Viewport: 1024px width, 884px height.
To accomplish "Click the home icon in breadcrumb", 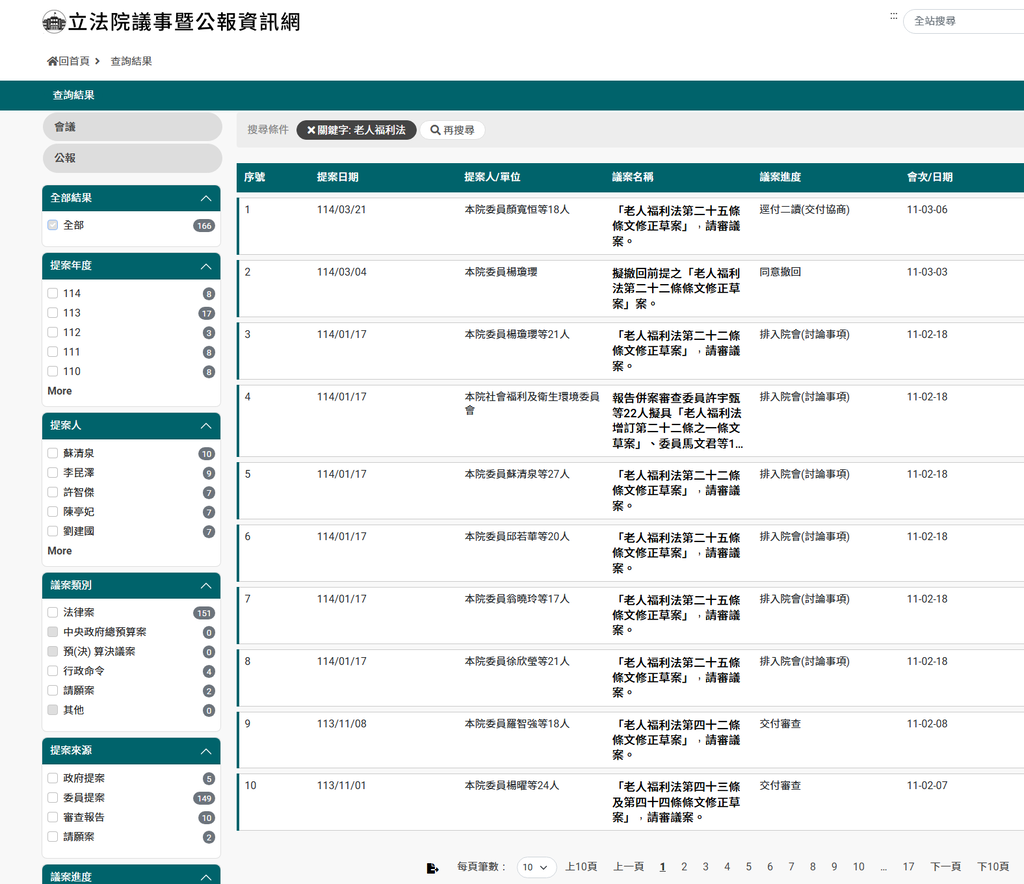I will tap(53, 61).
